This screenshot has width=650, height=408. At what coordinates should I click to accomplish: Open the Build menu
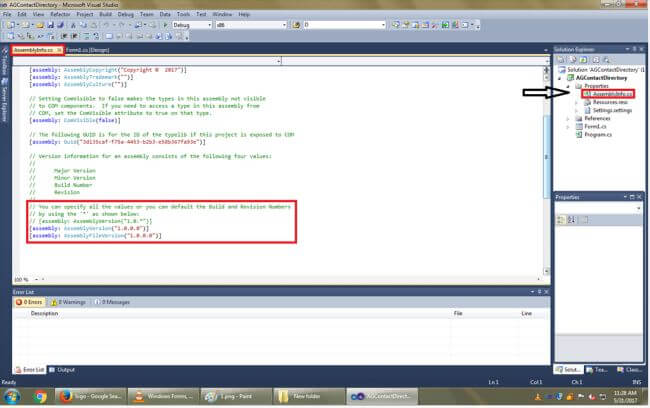pyautogui.click(x=106, y=14)
